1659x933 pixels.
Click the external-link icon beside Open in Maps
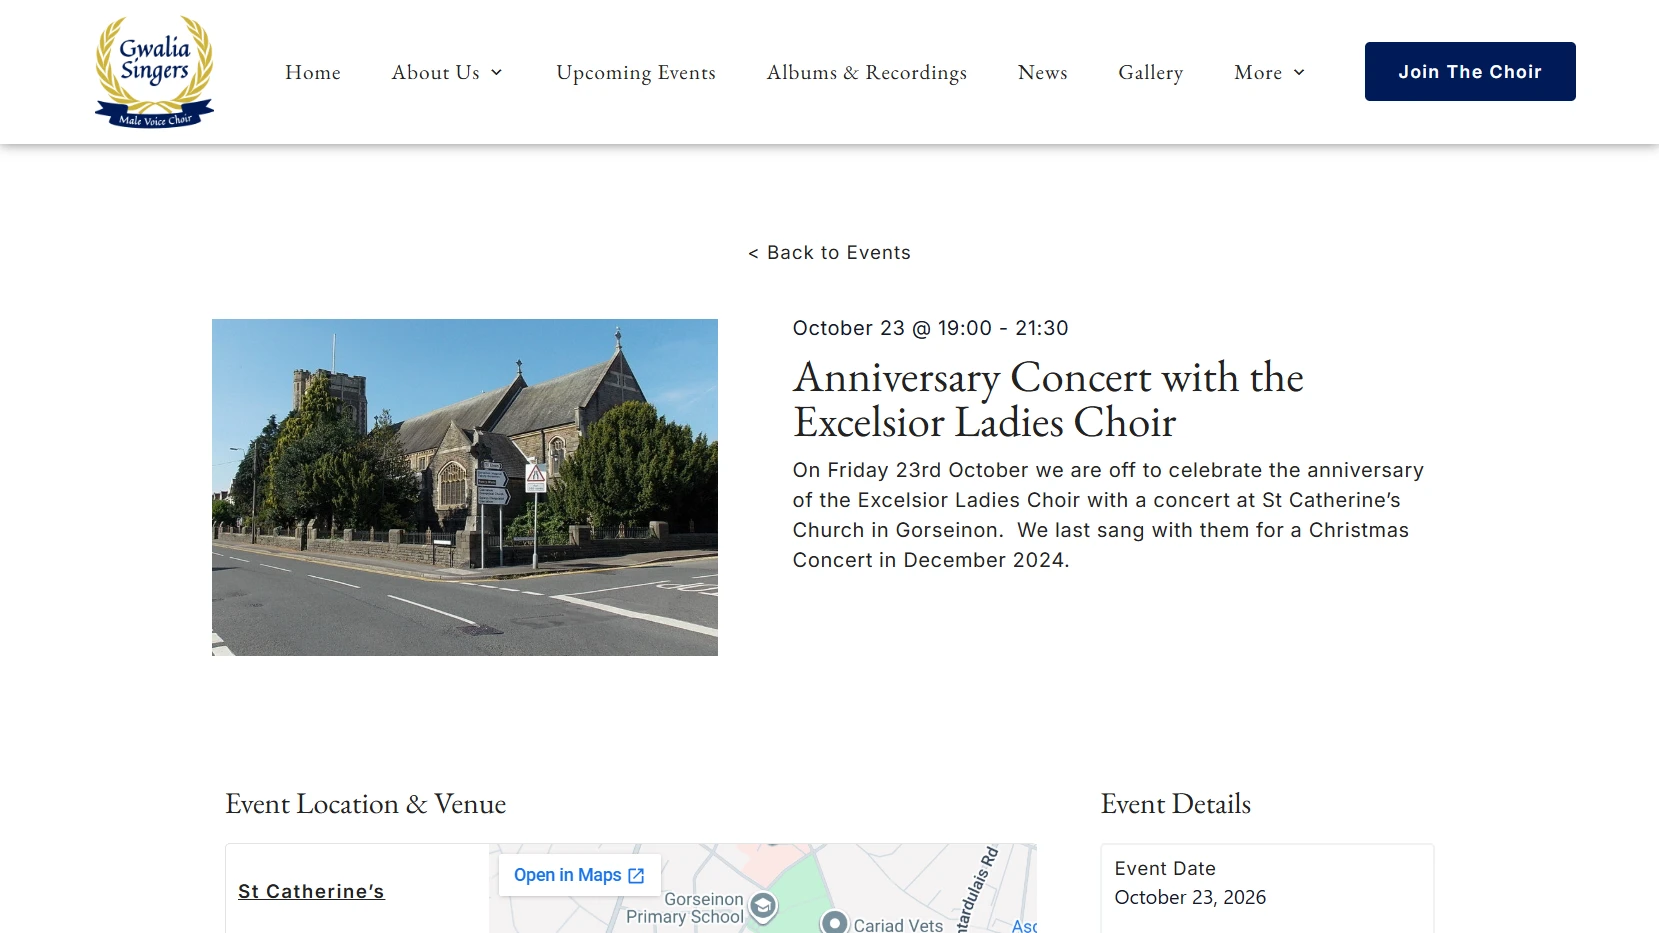point(636,876)
